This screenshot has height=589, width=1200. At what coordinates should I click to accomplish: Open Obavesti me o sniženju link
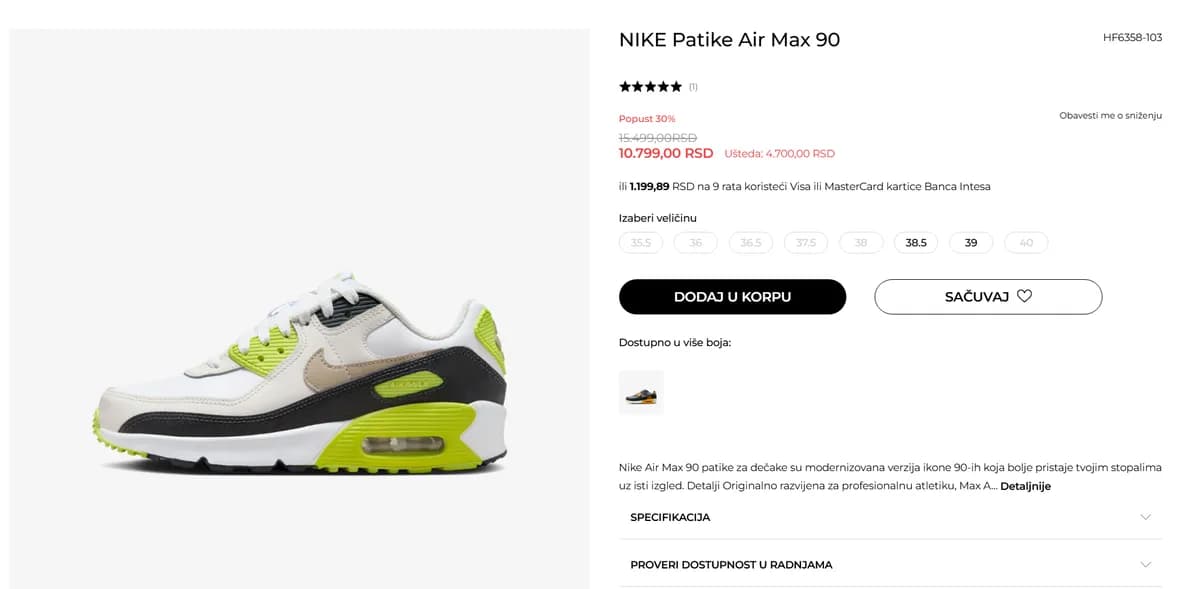tap(1110, 116)
